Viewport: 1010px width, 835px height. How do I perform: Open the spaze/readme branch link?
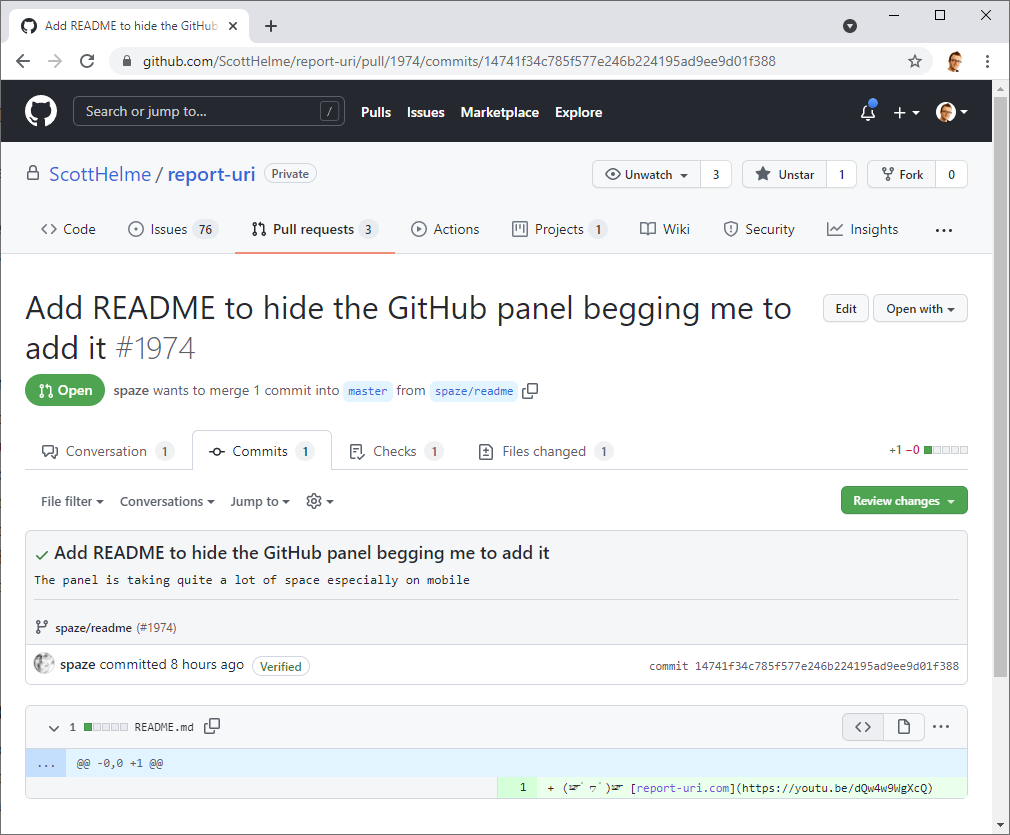coord(474,391)
